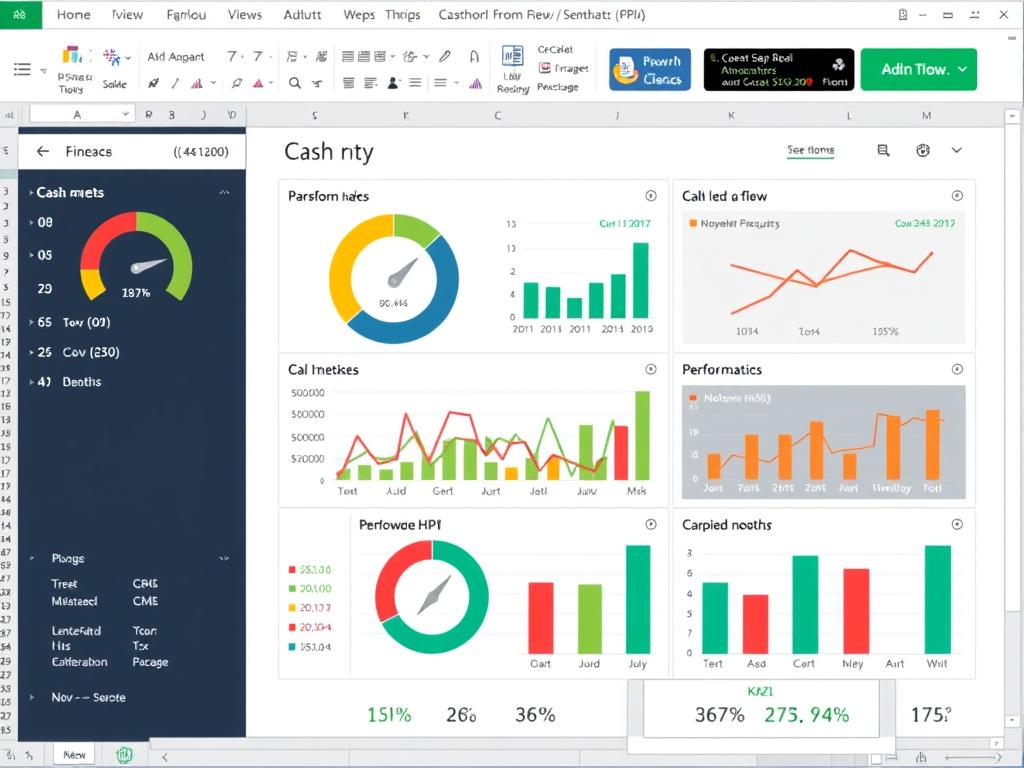The width and height of the screenshot is (1024, 768).
Task: Click the hamburger list icon at ribbon's far left
Action: 20,69
